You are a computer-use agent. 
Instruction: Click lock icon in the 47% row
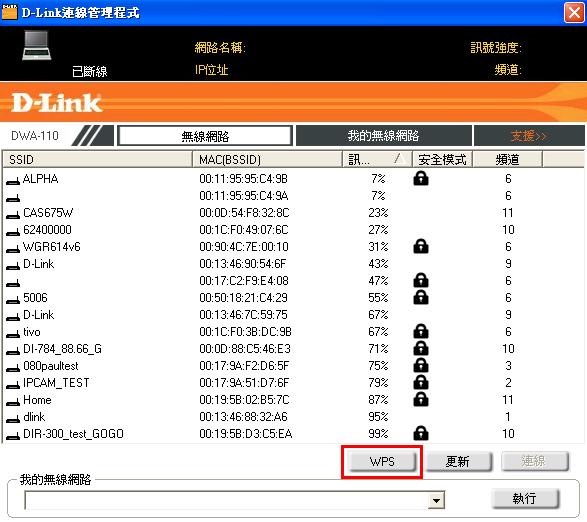(421, 280)
